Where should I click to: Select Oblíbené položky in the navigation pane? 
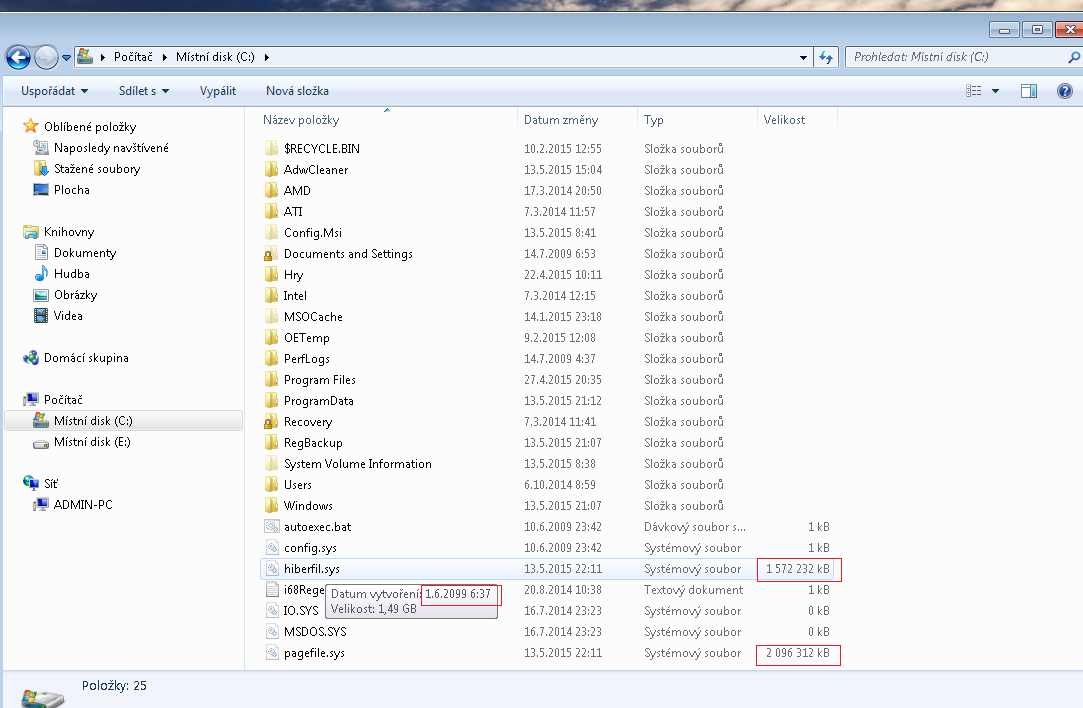[90, 127]
